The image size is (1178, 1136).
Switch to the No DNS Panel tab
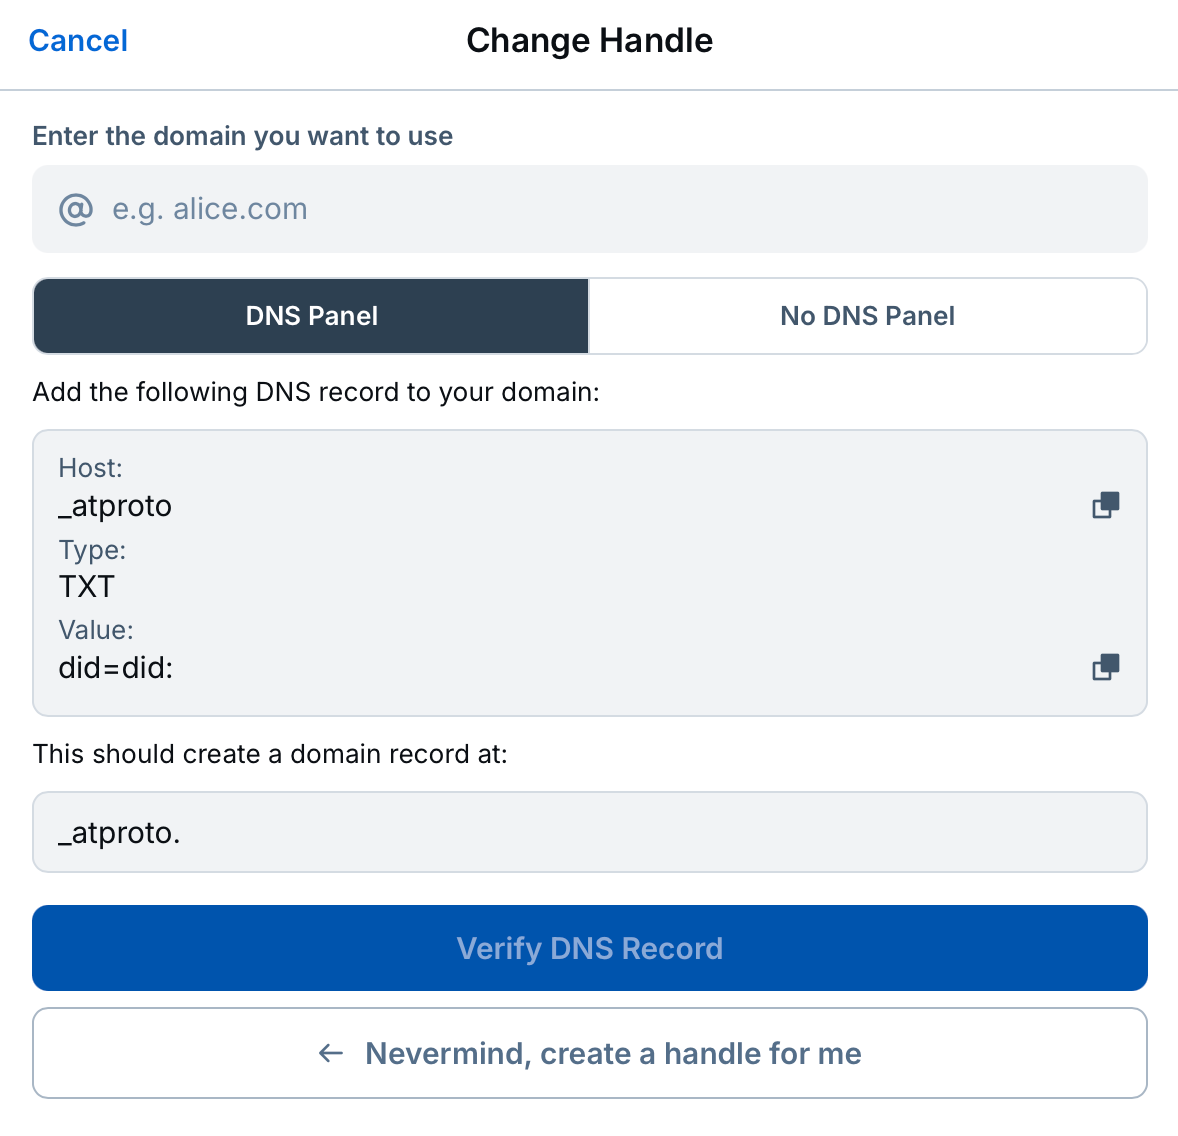click(x=867, y=315)
